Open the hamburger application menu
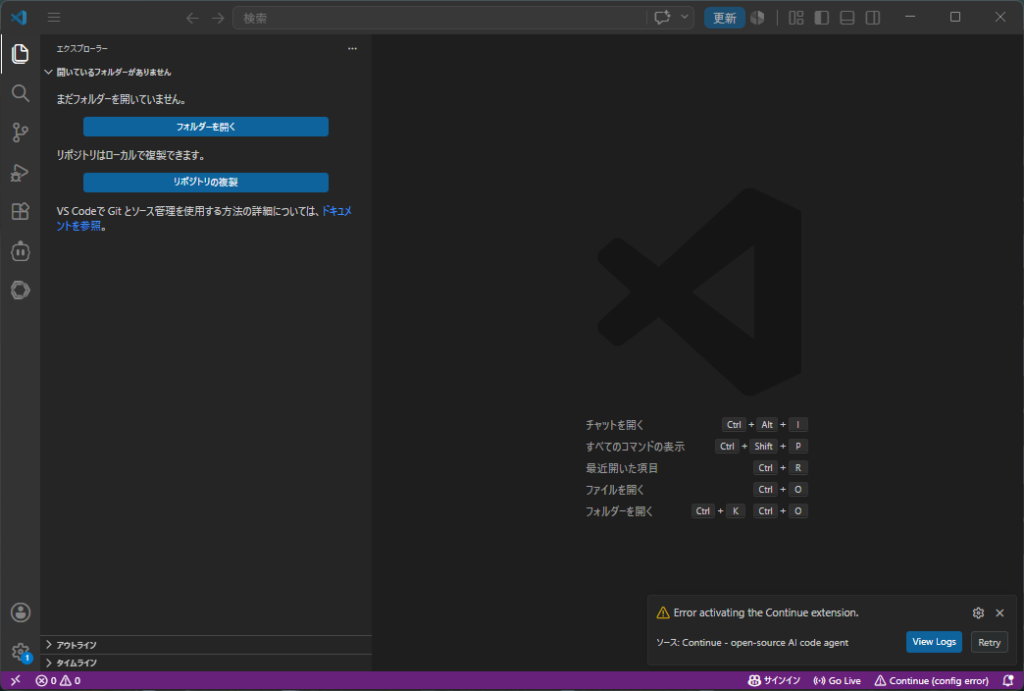This screenshot has width=1024, height=691. (x=54, y=18)
